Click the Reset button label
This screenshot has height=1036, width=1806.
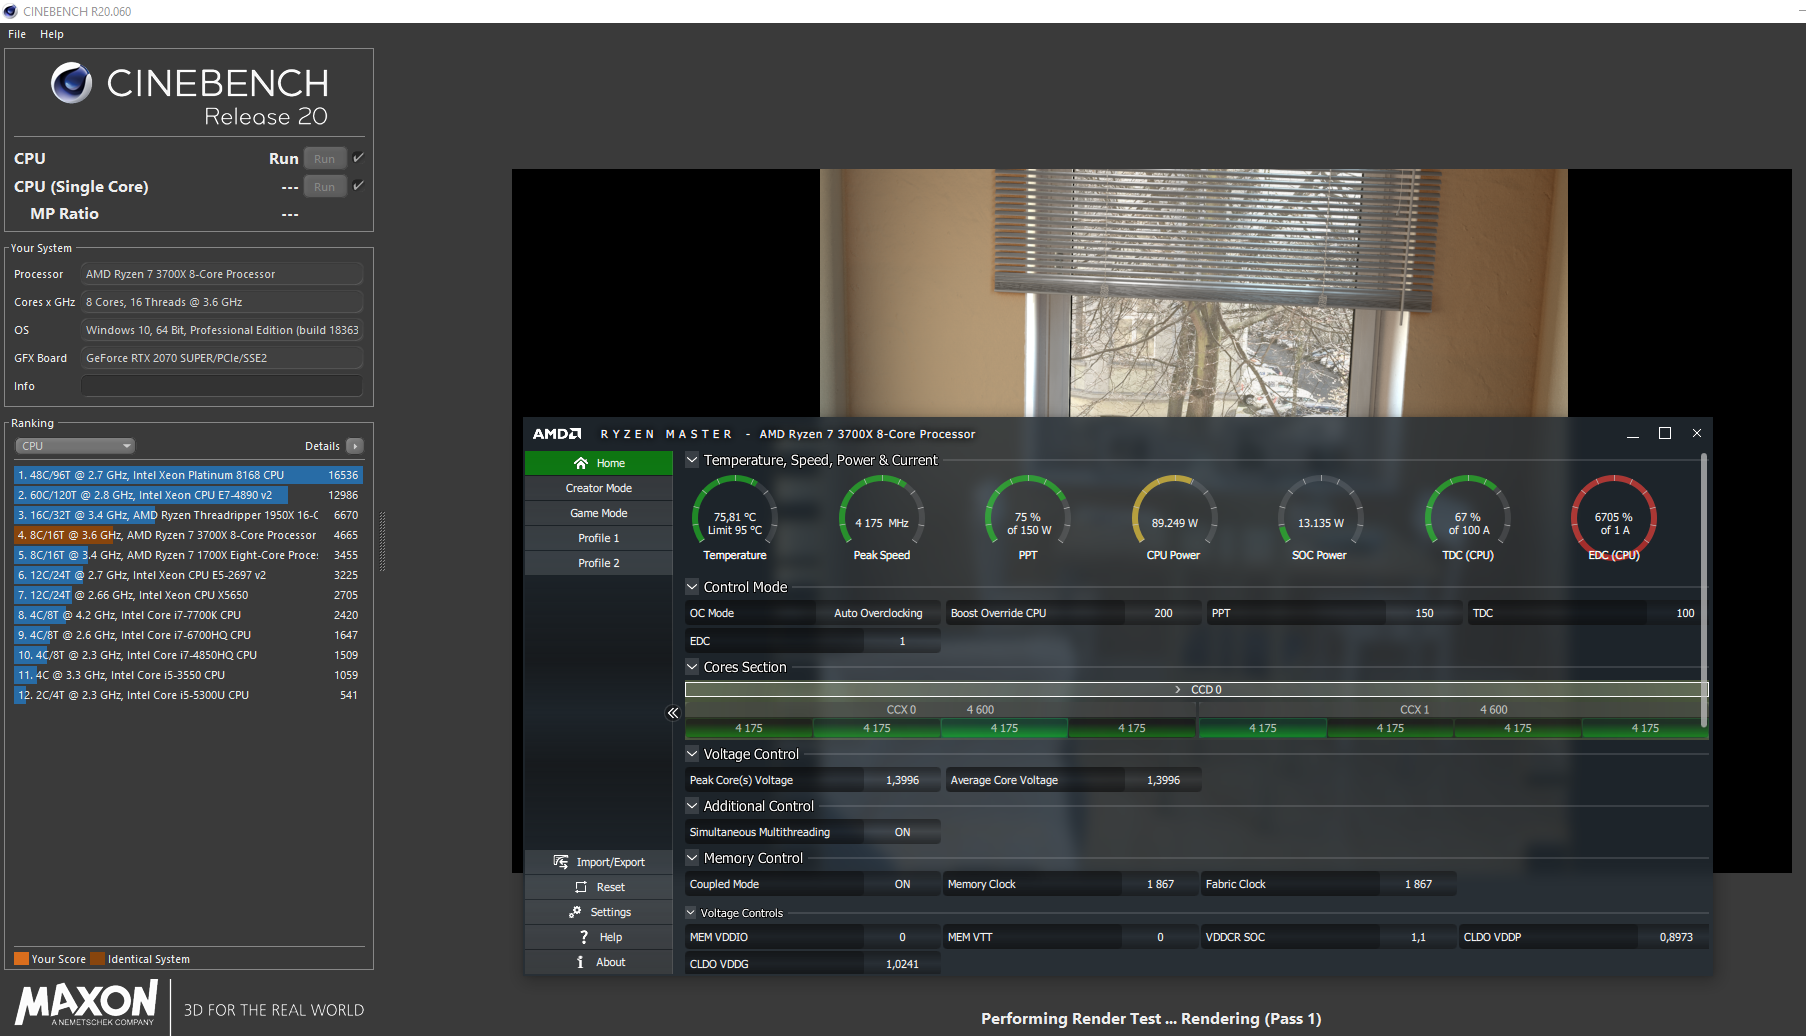pyautogui.click(x=611, y=887)
